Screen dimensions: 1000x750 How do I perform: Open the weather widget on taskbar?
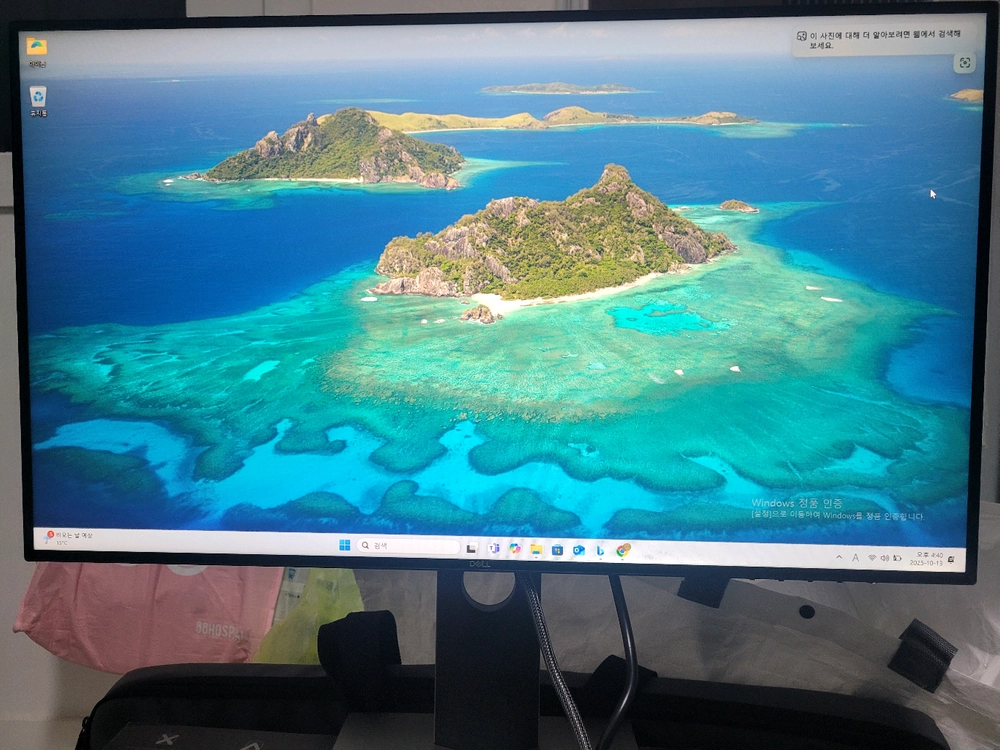coord(70,538)
